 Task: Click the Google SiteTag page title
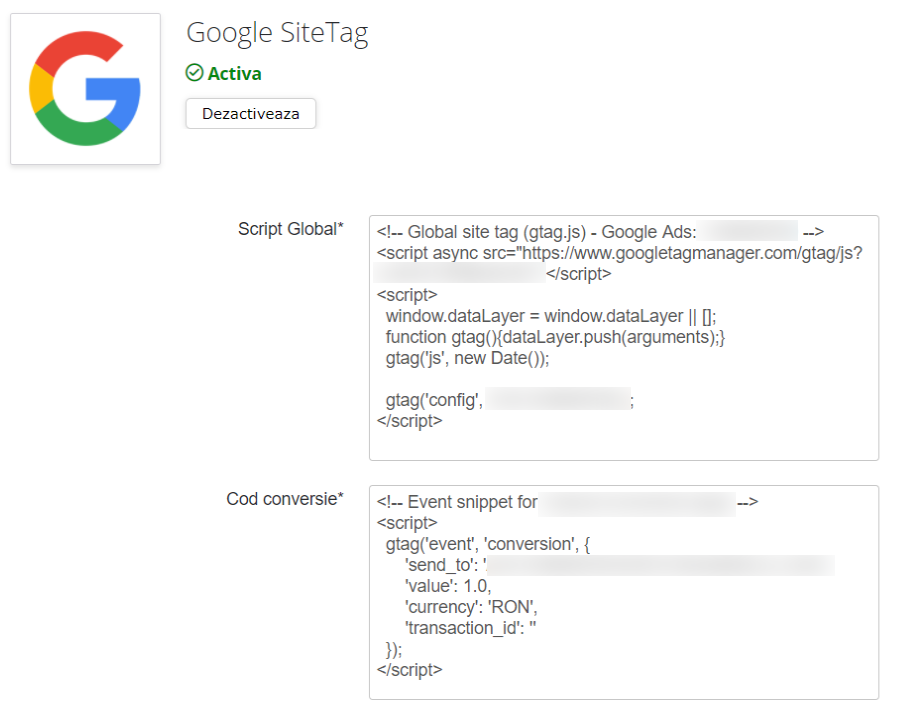pos(277,33)
